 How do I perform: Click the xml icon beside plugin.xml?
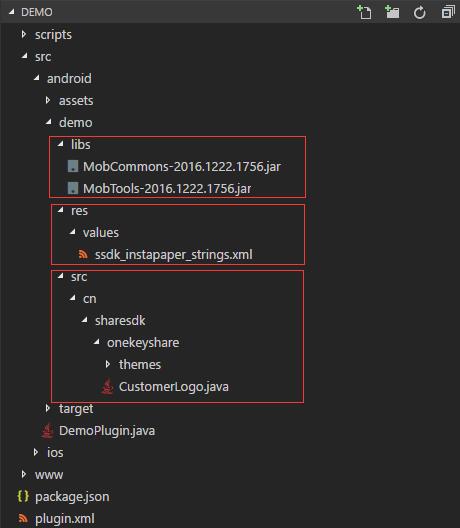click(x=23, y=518)
